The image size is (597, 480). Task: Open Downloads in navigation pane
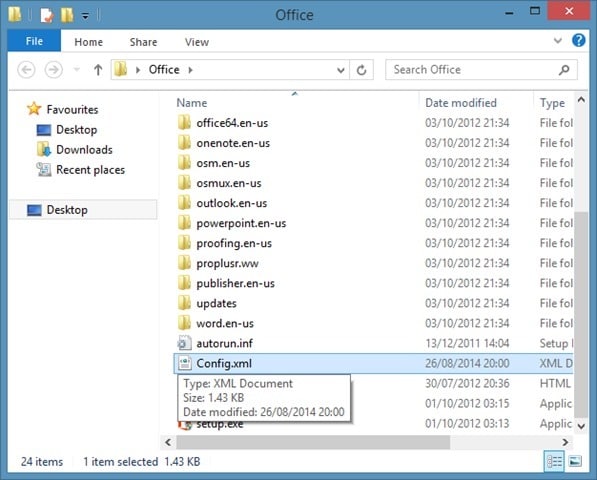pos(84,150)
